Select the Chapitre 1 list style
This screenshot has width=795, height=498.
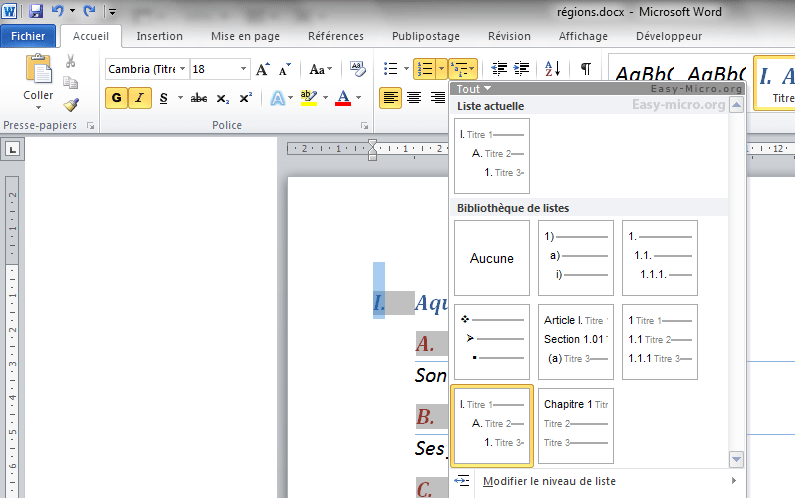(576, 426)
